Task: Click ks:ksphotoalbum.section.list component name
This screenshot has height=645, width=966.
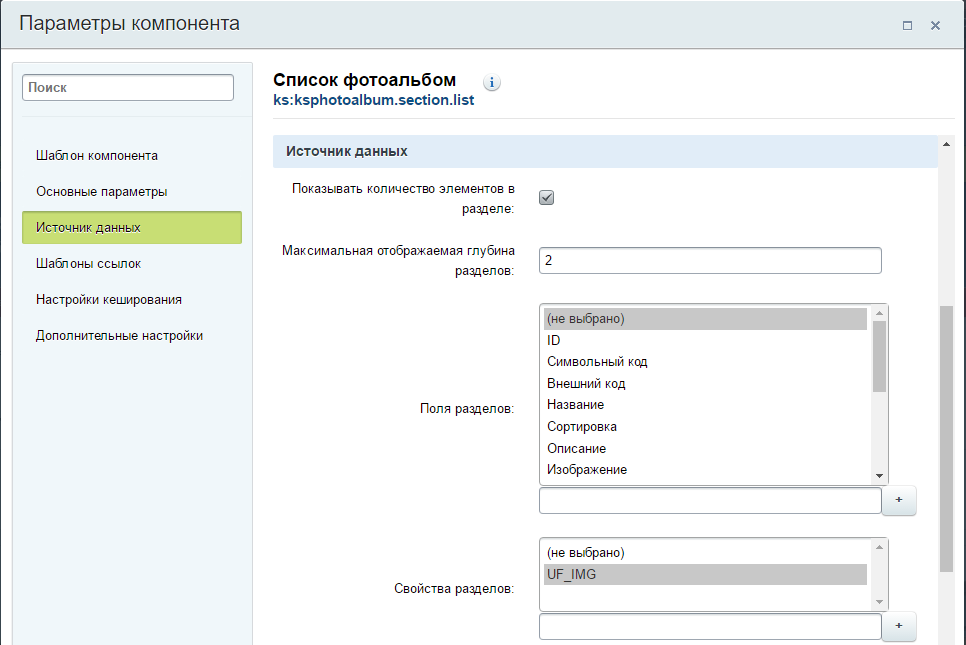Action: pyautogui.click(x=373, y=100)
